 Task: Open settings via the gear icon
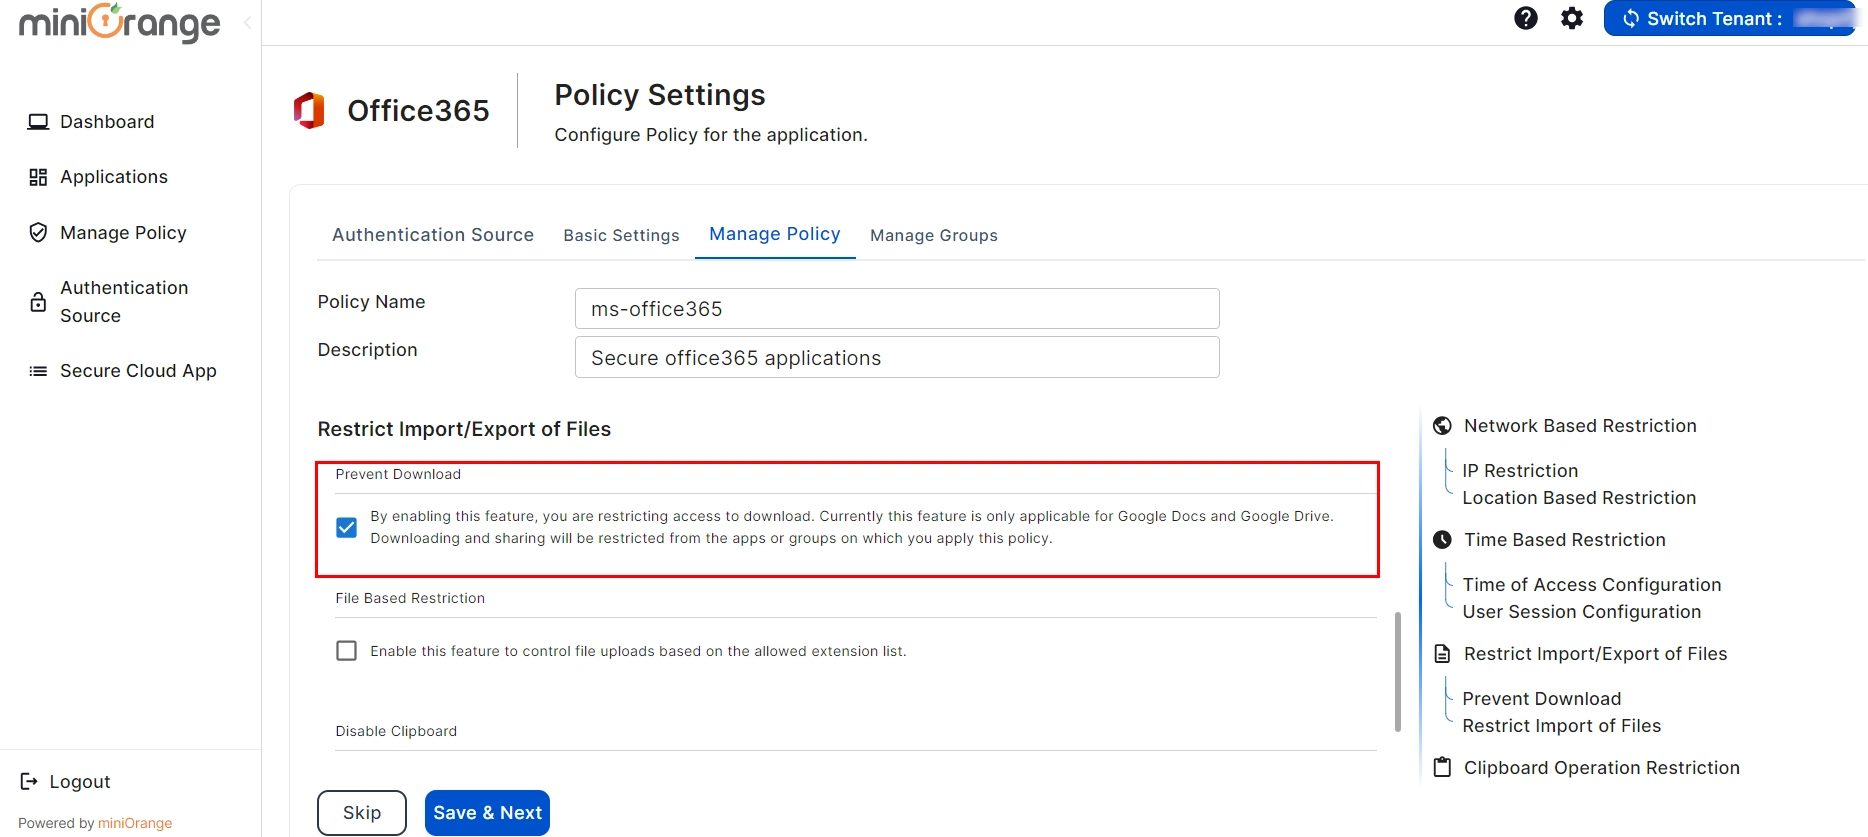pyautogui.click(x=1572, y=18)
